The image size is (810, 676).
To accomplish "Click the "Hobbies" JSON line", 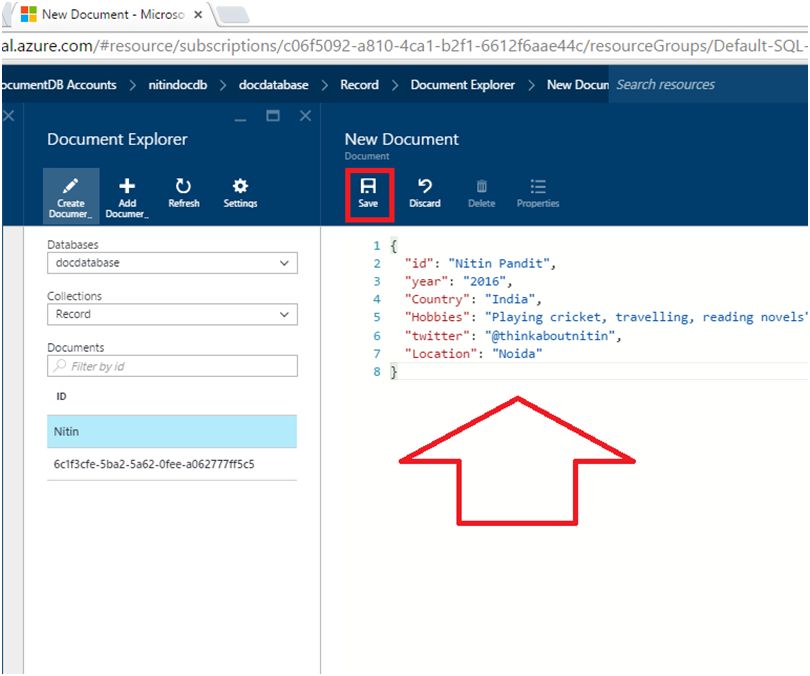I will pos(605,317).
